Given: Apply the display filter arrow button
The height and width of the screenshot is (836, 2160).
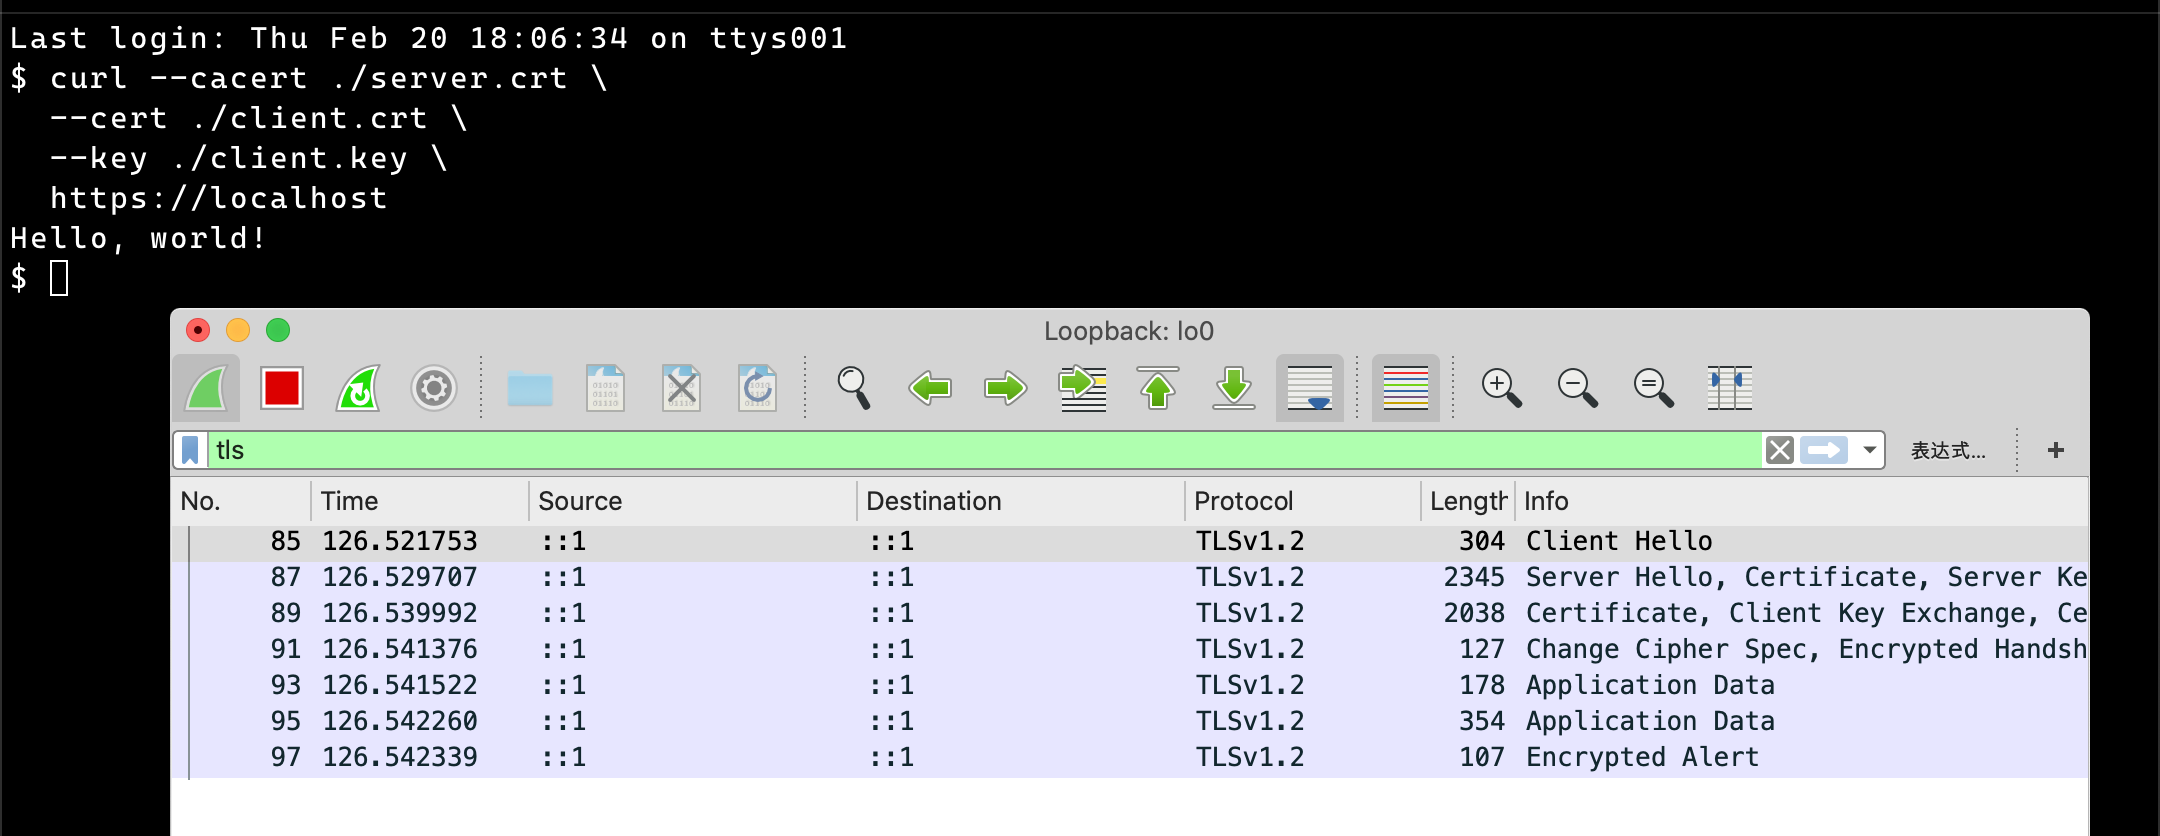Looking at the screenshot, I should tap(1824, 450).
